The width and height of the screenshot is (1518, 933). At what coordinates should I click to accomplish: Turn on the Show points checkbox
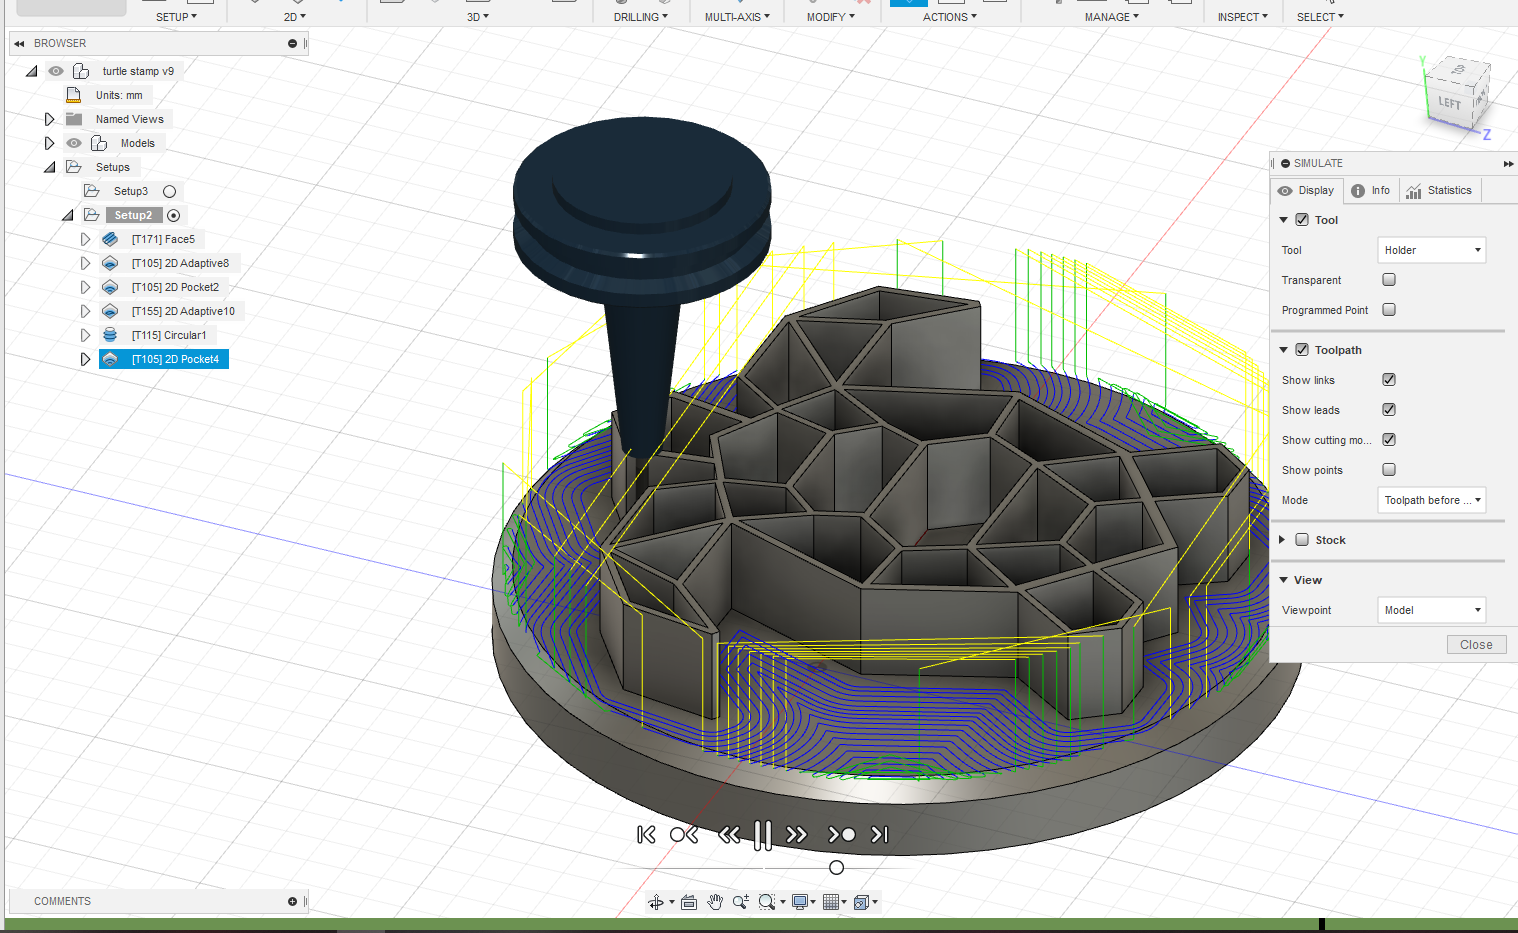click(1389, 470)
